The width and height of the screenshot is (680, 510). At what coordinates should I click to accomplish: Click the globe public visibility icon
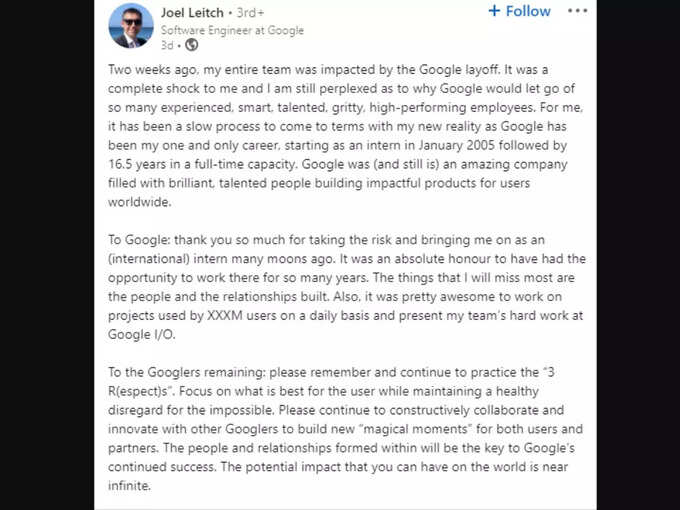pyautogui.click(x=192, y=45)
